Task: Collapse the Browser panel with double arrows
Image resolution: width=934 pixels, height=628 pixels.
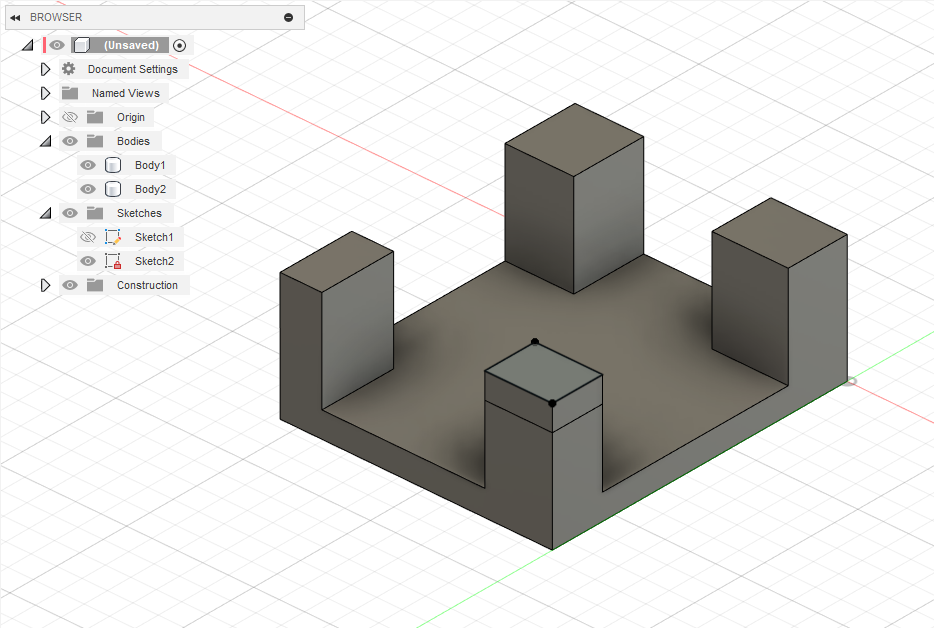Action: point(13,17)
